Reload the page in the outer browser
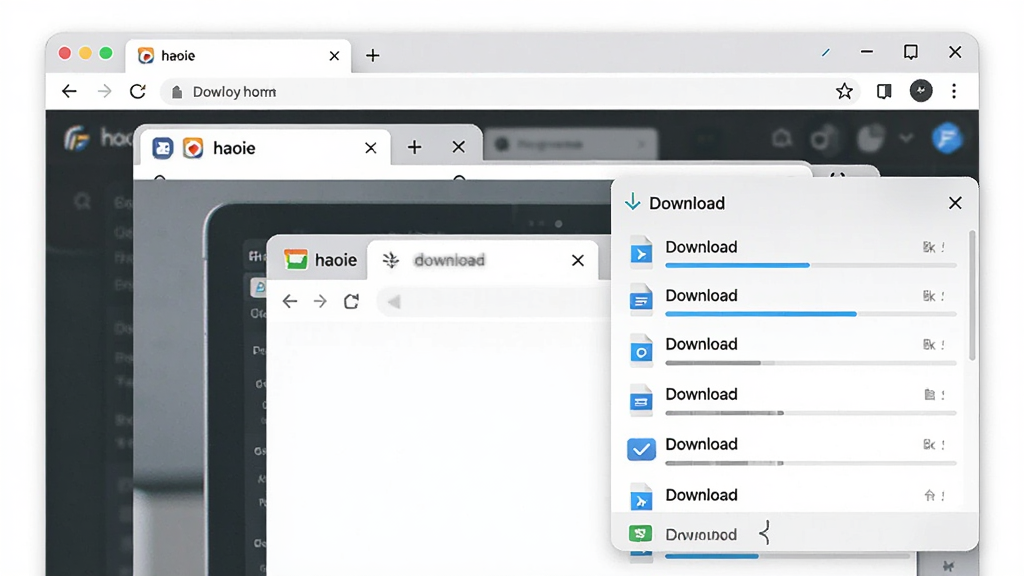Screen dimensions: 1024x576 pos(138,91)
